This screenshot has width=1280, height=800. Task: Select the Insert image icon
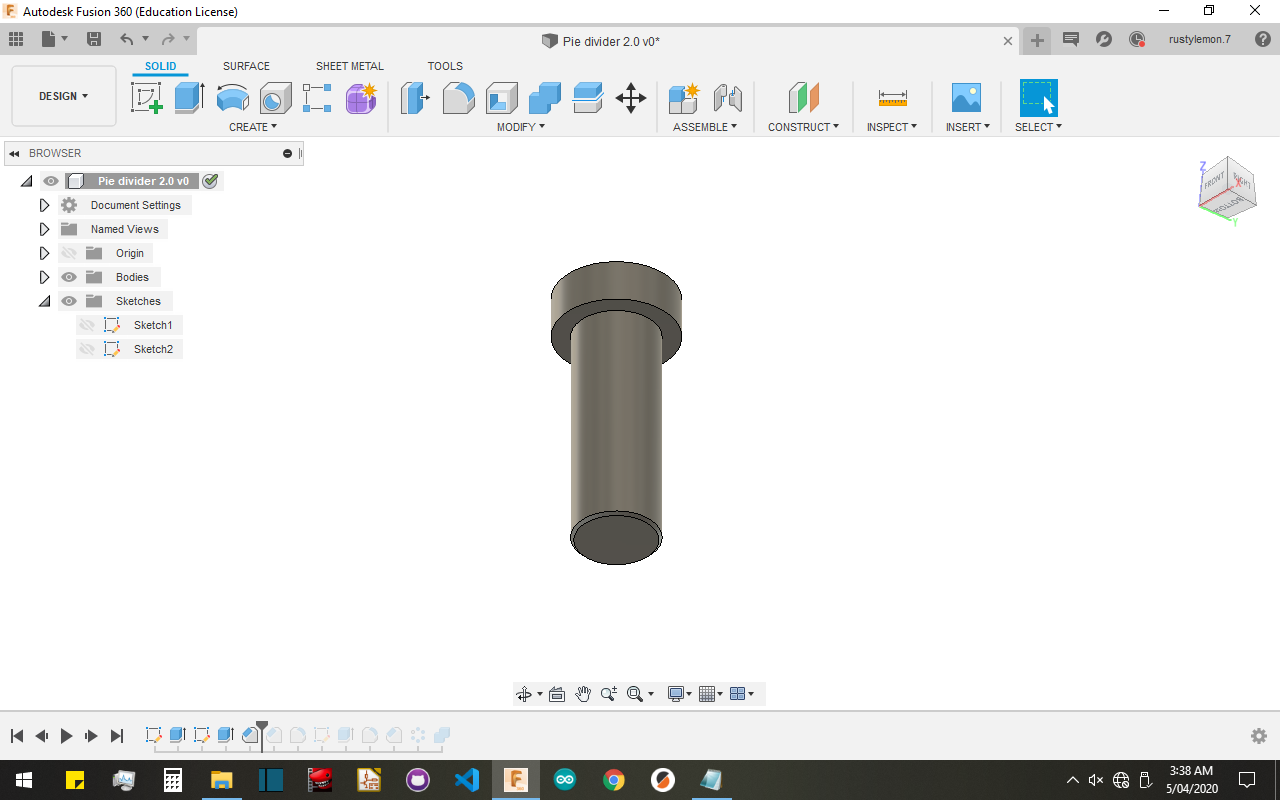[966, 98]
